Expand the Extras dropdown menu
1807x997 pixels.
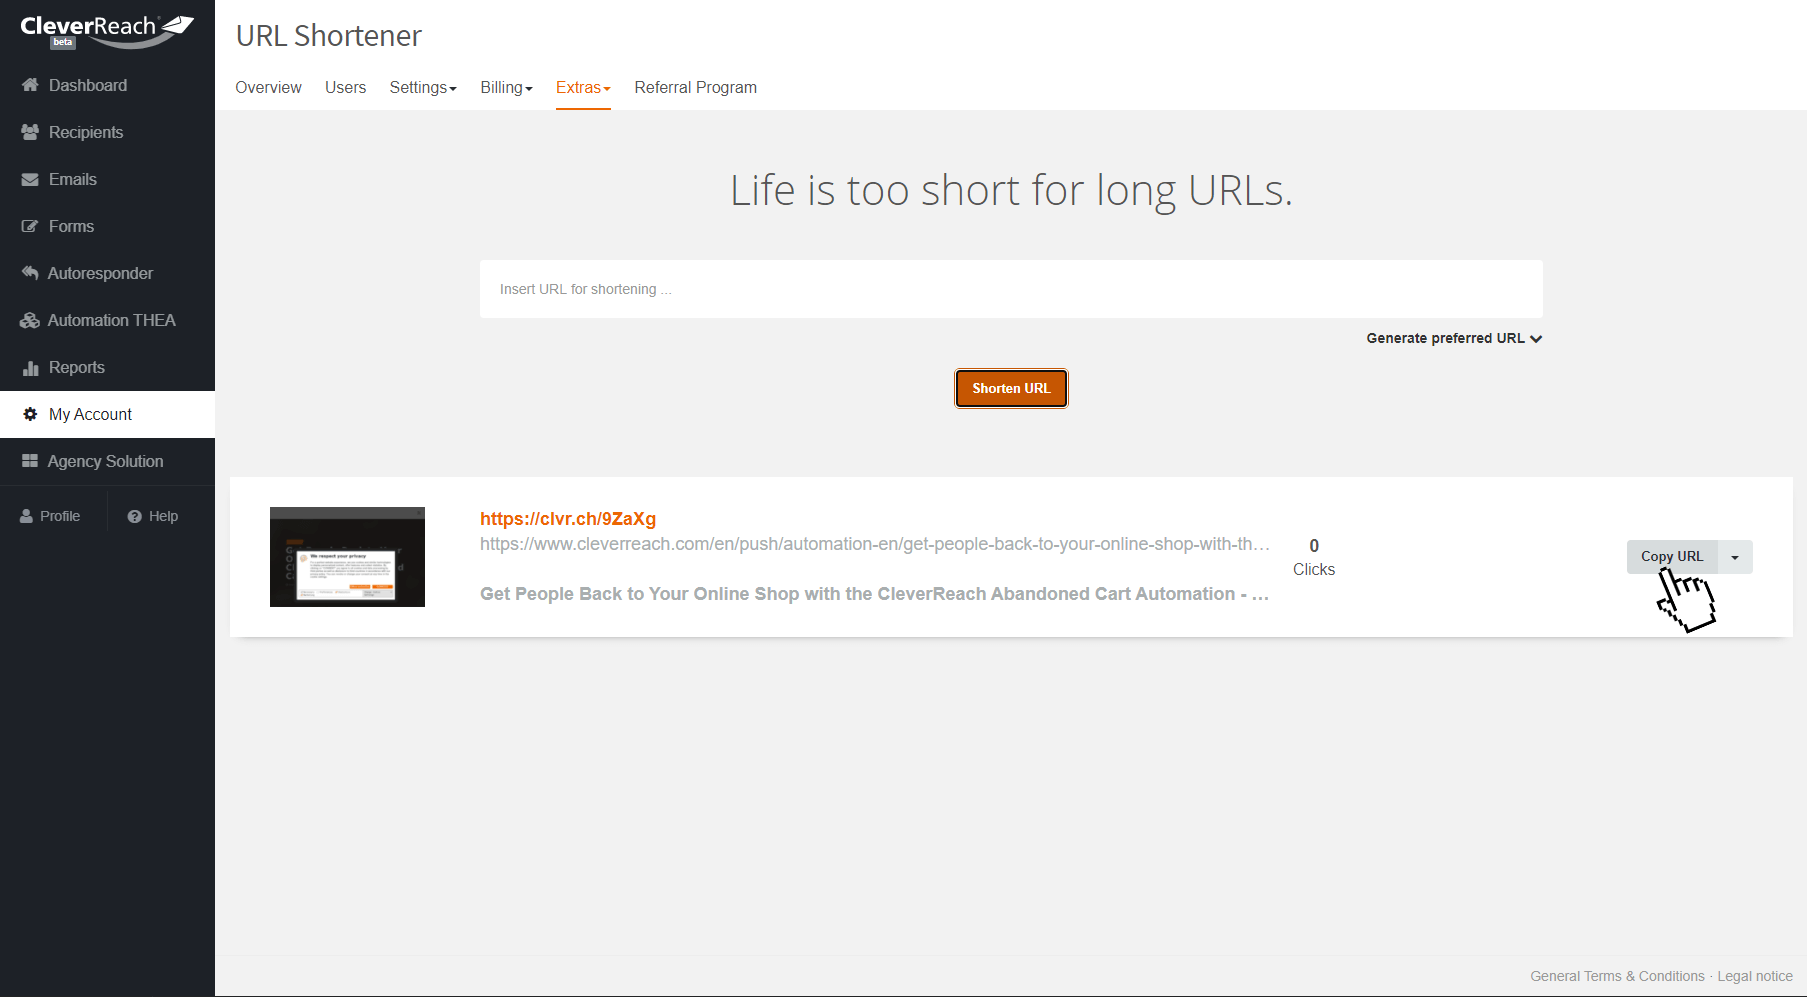(x=583, y=87)
